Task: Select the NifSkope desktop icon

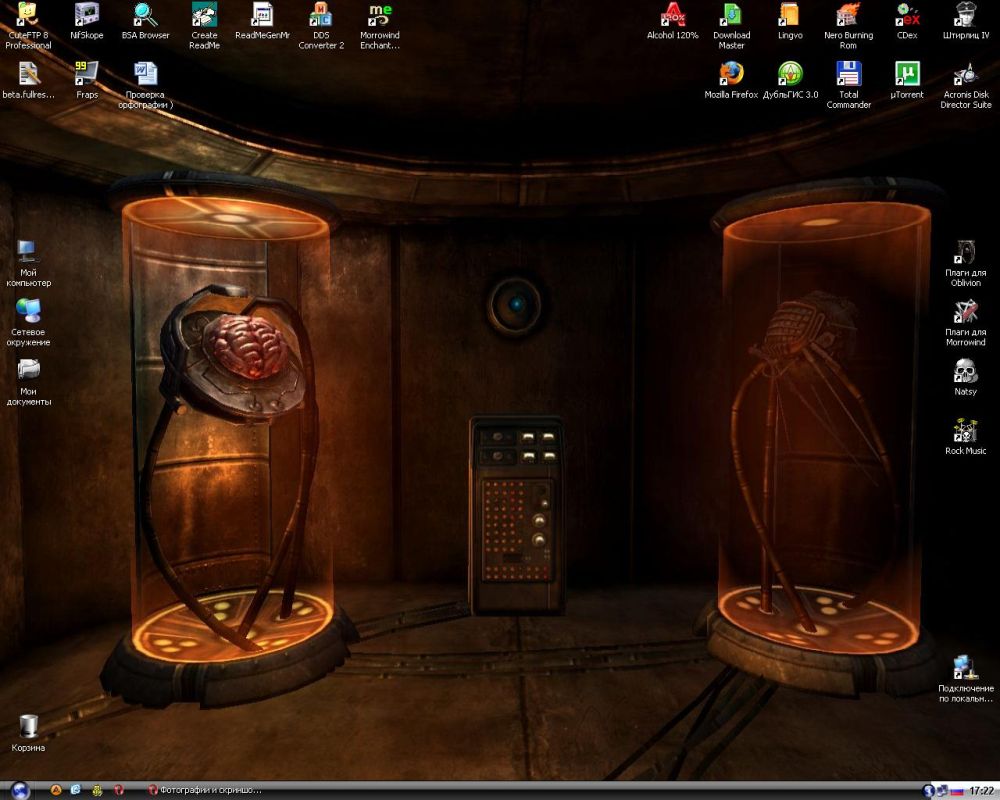Action: click(x=87, y=21)
